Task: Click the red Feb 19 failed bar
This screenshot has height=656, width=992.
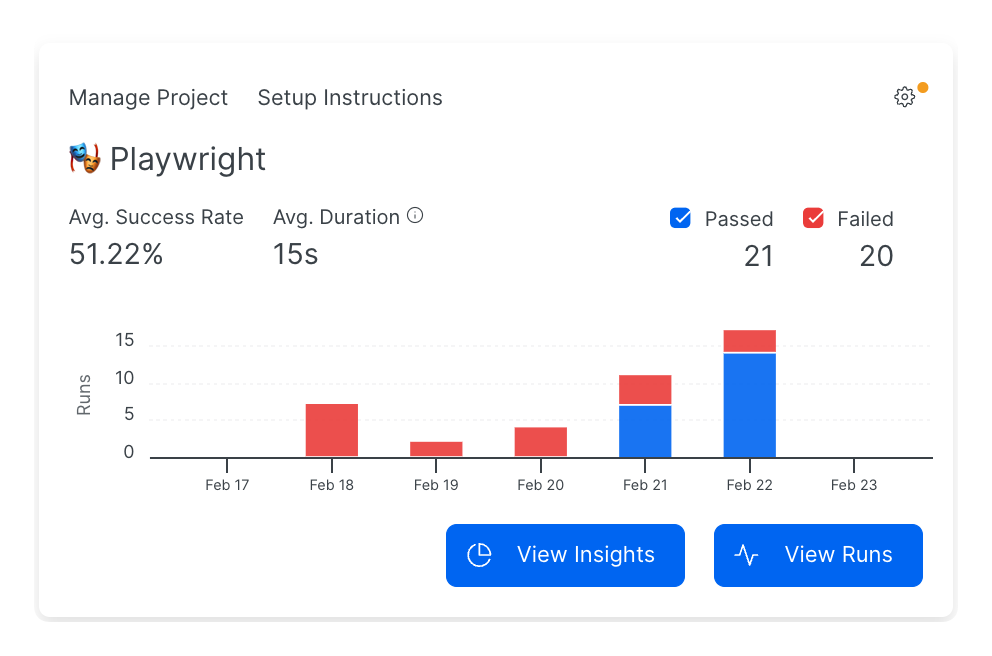Action: click(436, 449)
